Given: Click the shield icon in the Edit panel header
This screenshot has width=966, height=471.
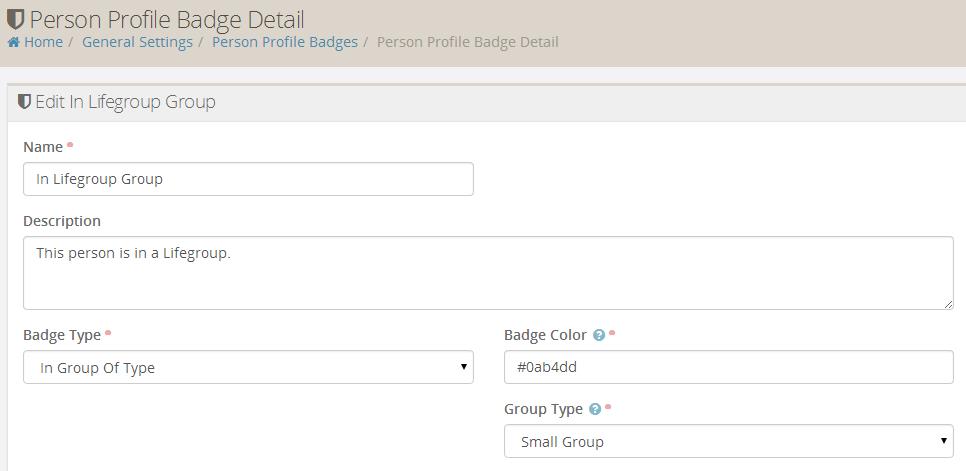Looking at the screenshot, I should click(x=24, y=102).
